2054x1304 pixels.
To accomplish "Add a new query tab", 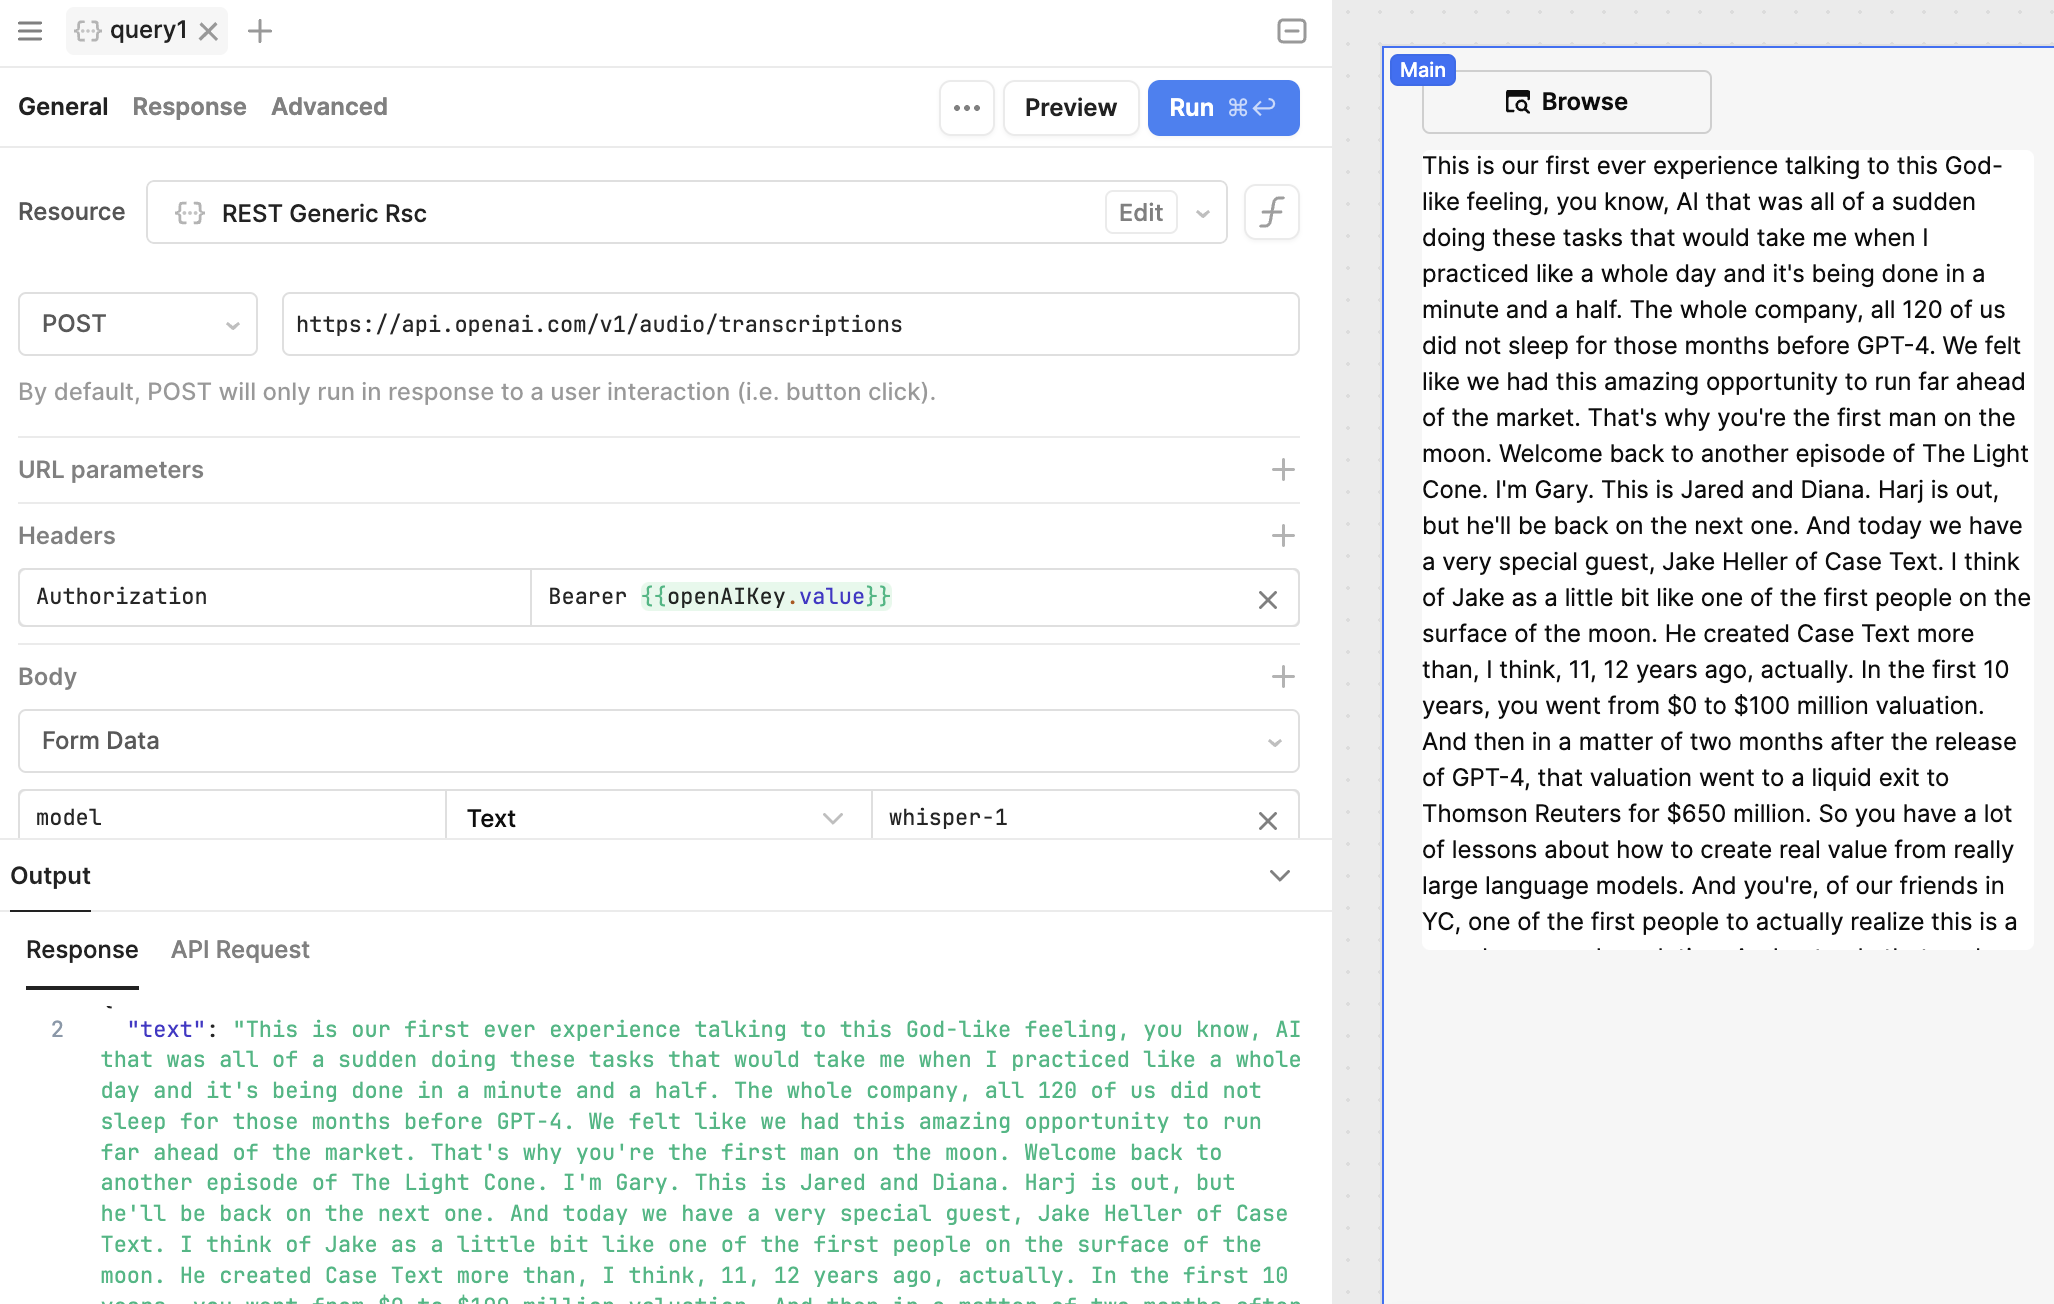I will click(260, 31).
